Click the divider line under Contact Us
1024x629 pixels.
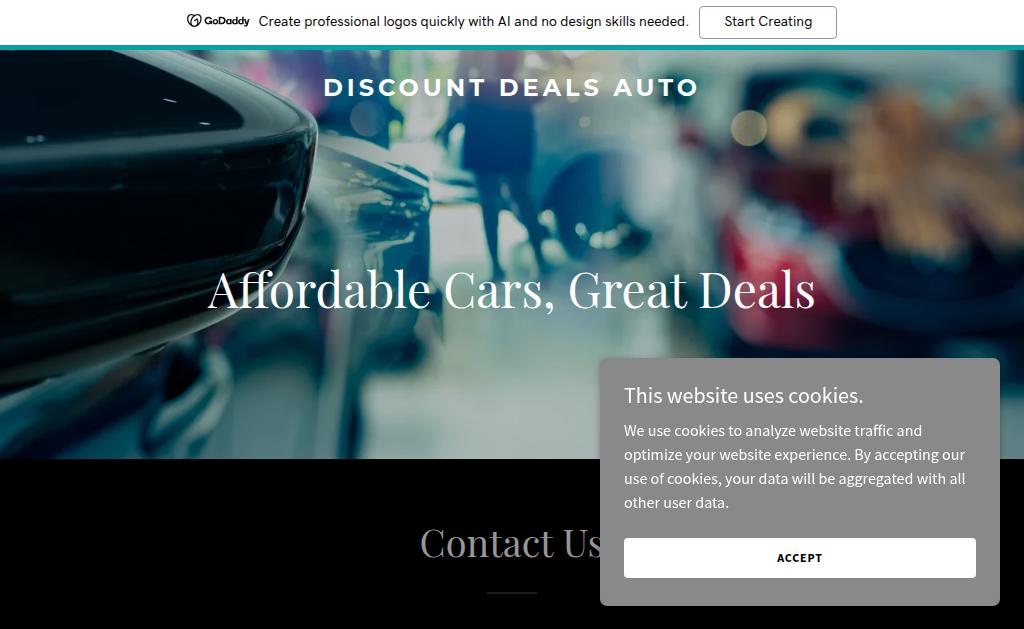pos(511,593)
